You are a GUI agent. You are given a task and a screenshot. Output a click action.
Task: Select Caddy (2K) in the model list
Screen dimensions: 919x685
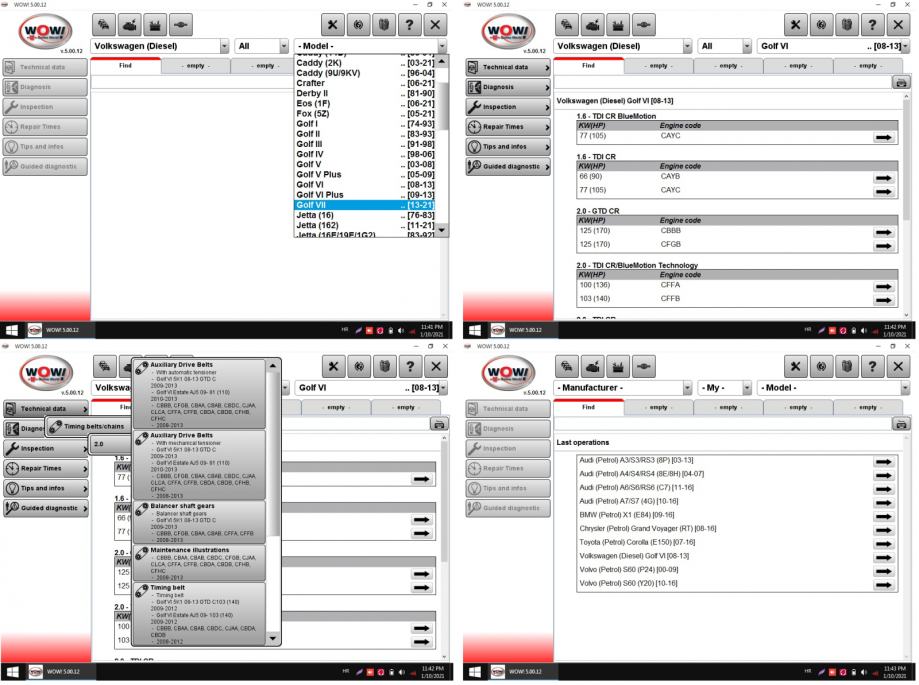pos(365,63)
